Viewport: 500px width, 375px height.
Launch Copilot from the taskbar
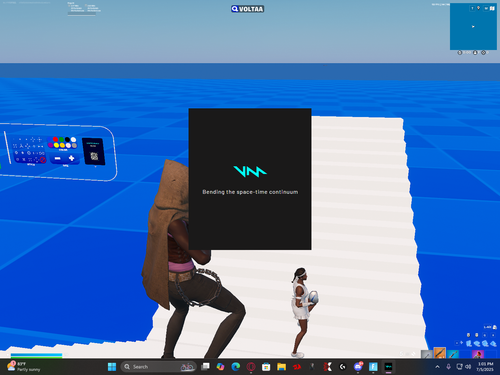(x=220, y=367)
